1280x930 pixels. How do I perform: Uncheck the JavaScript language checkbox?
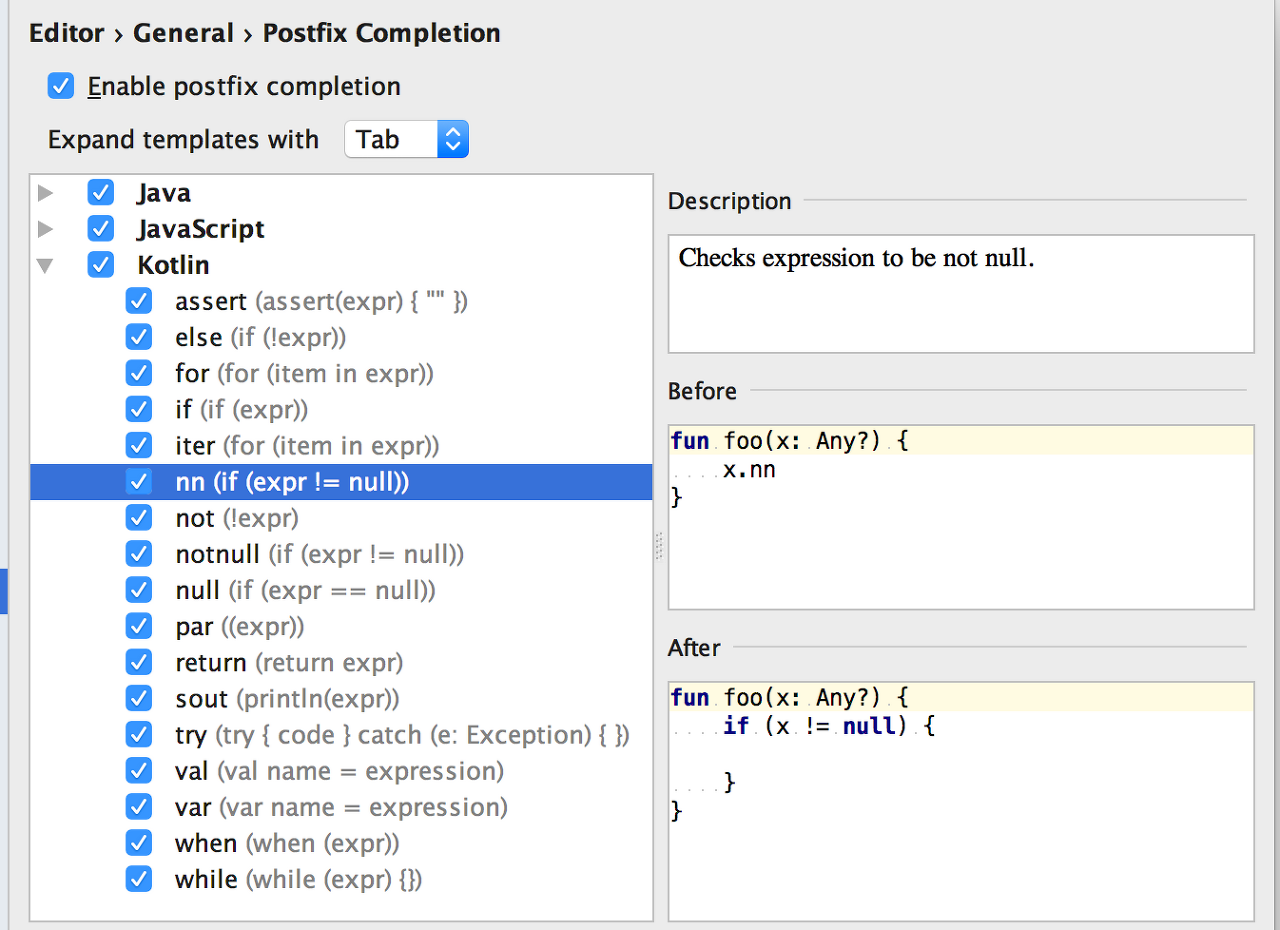click(x=101, y=229)
